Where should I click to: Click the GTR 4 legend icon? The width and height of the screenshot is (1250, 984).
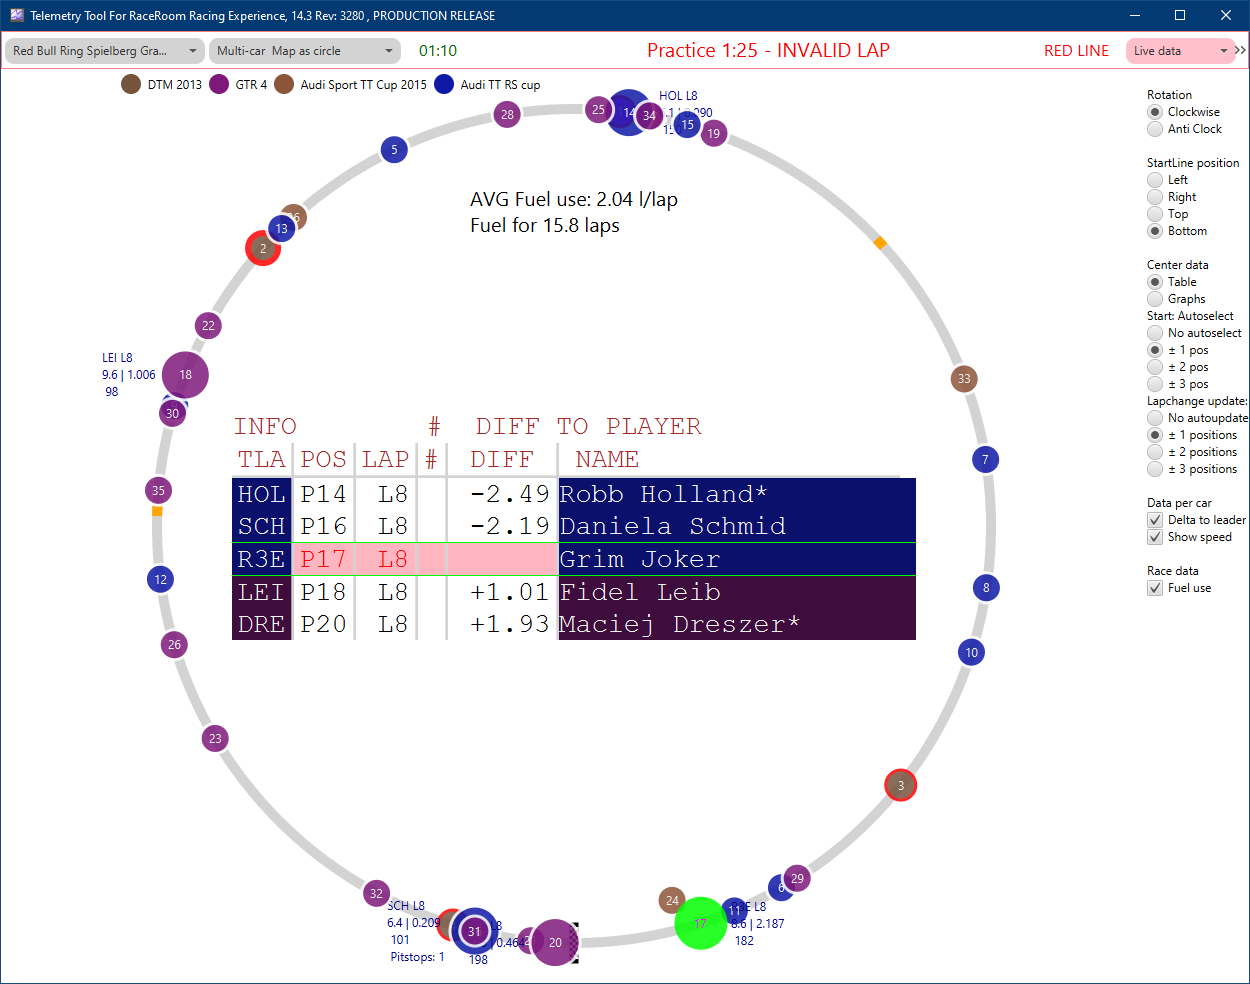[x=219, y=85]
